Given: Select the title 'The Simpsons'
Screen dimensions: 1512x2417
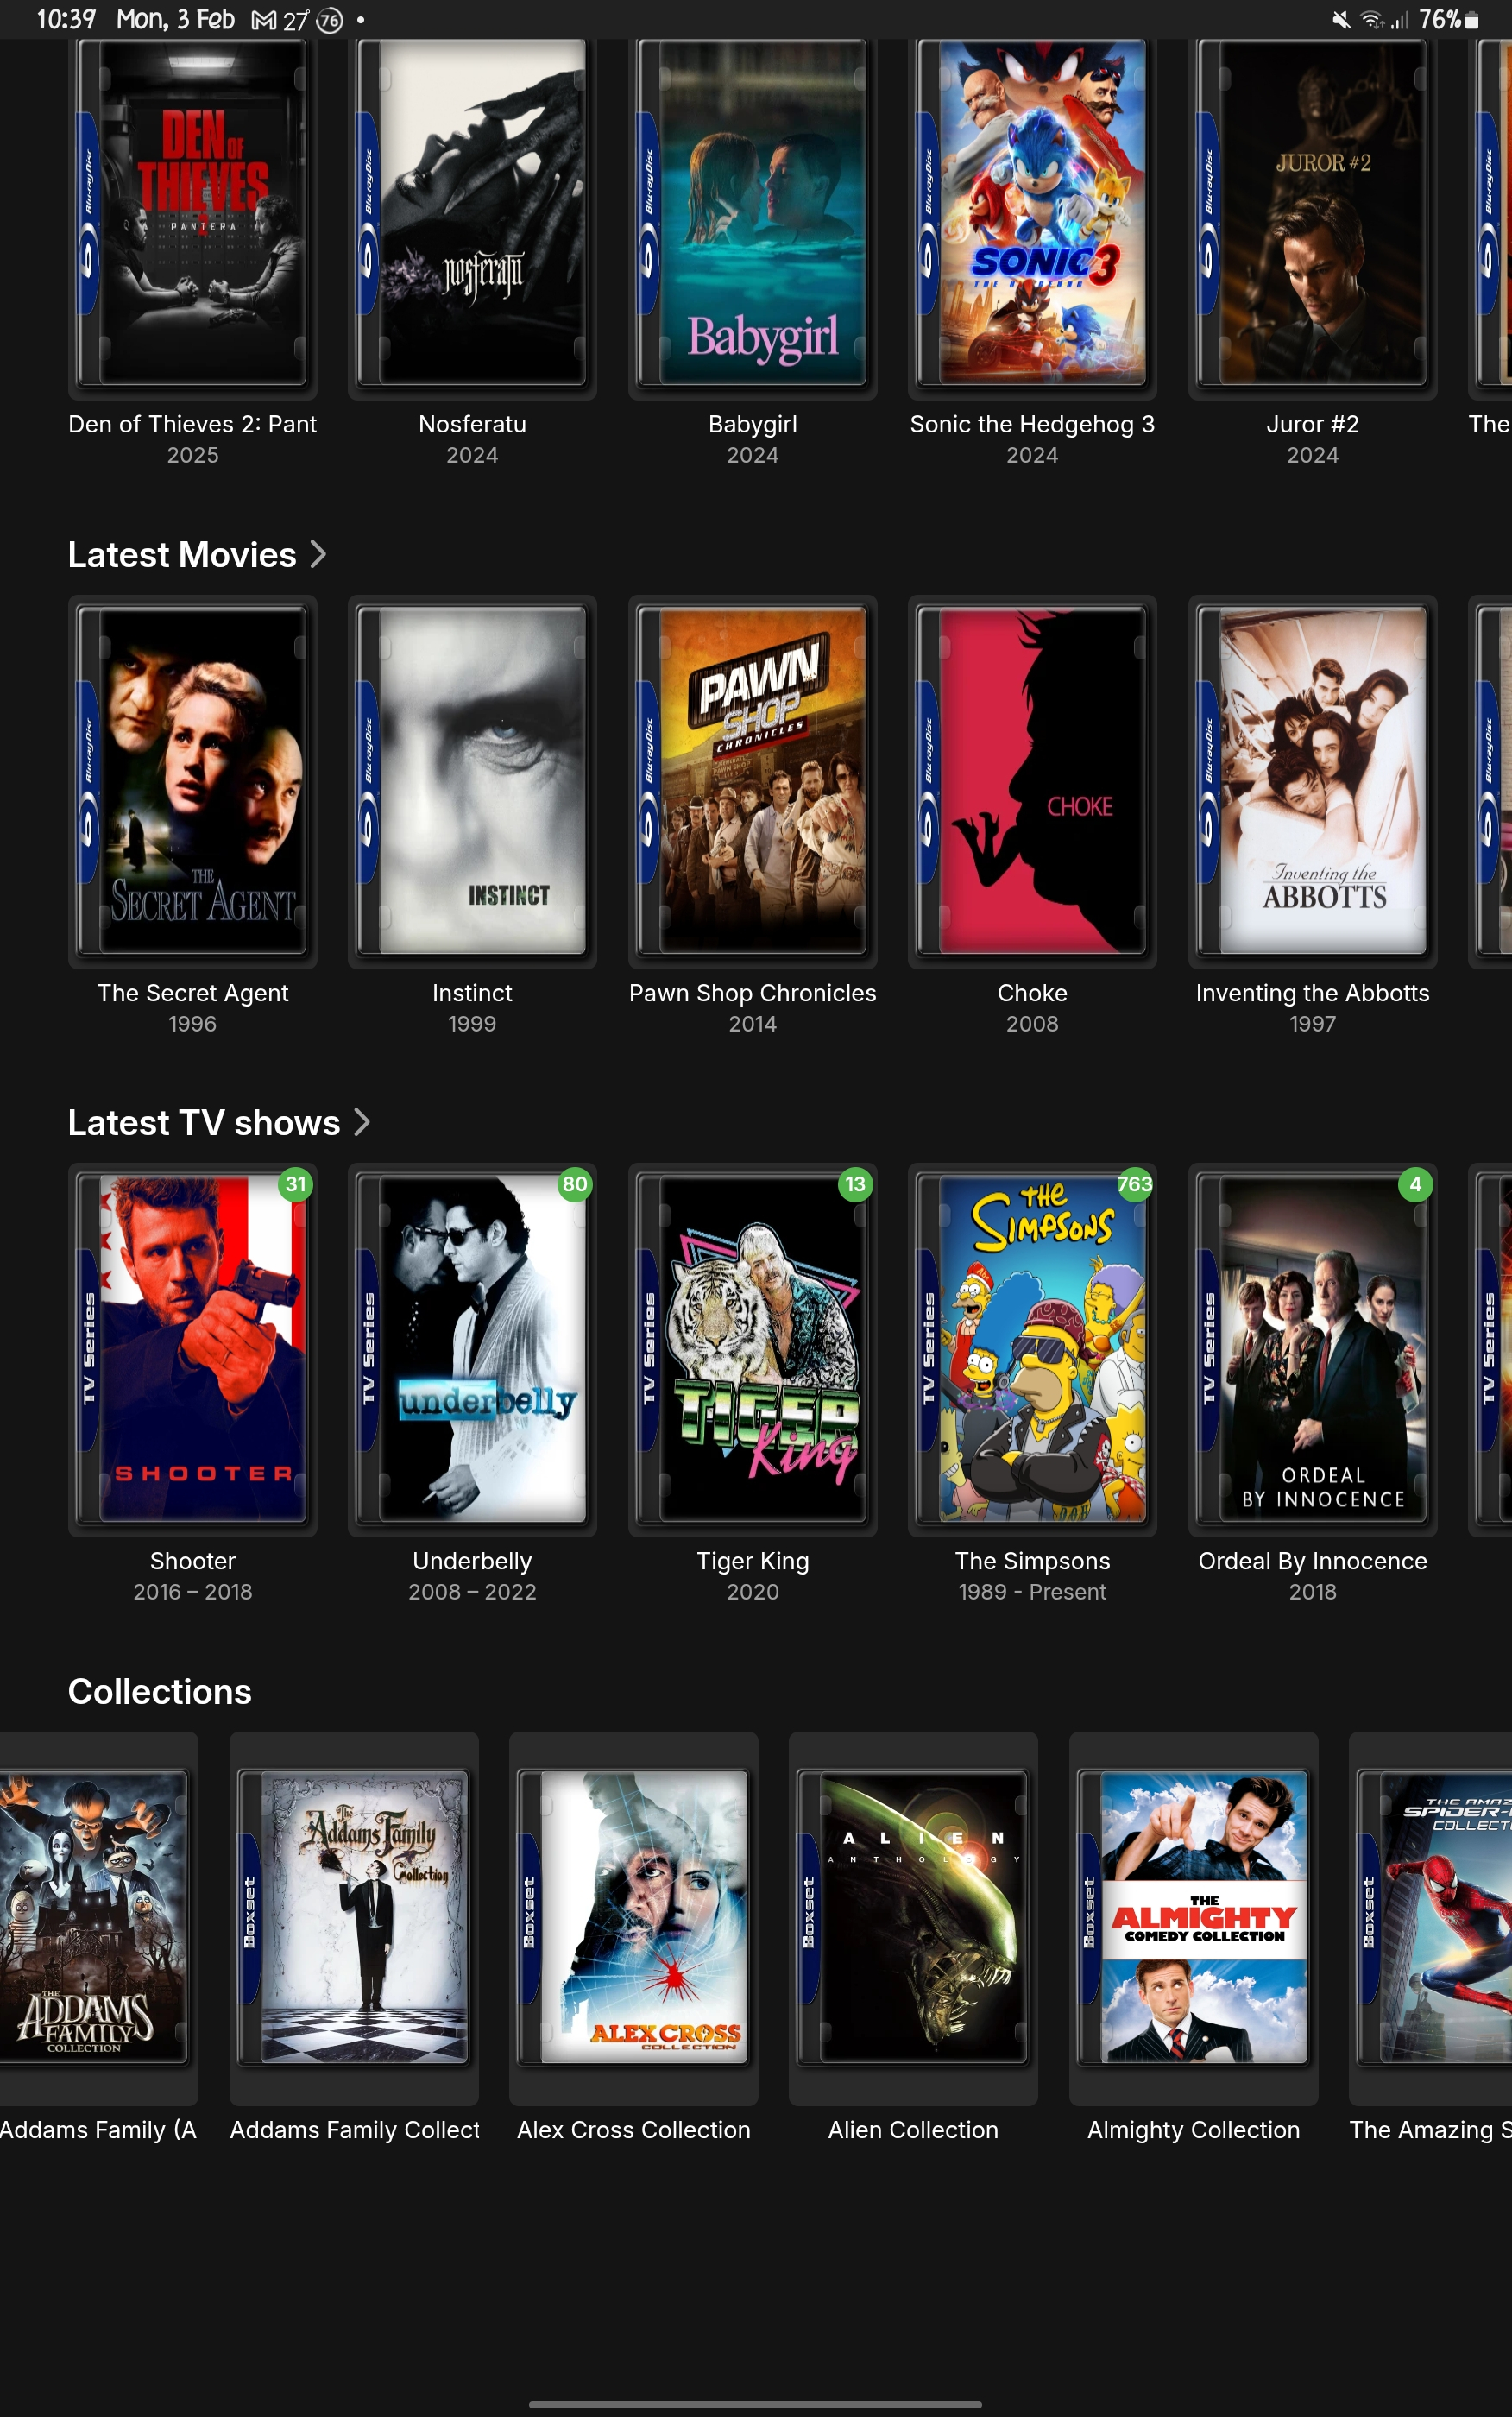Looking at the screenshot, I should pos(1032,1561).
